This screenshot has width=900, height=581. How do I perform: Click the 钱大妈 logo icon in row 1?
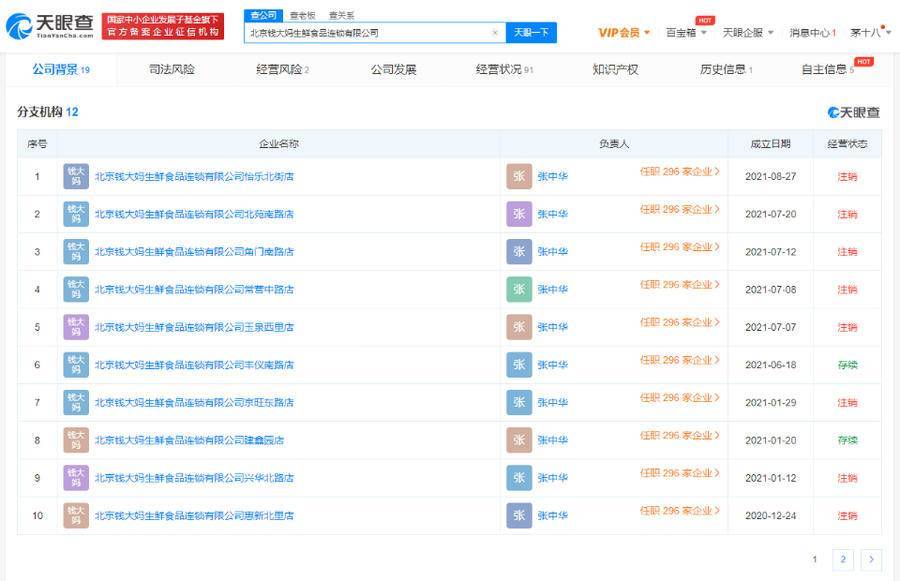tap(76, 177)
